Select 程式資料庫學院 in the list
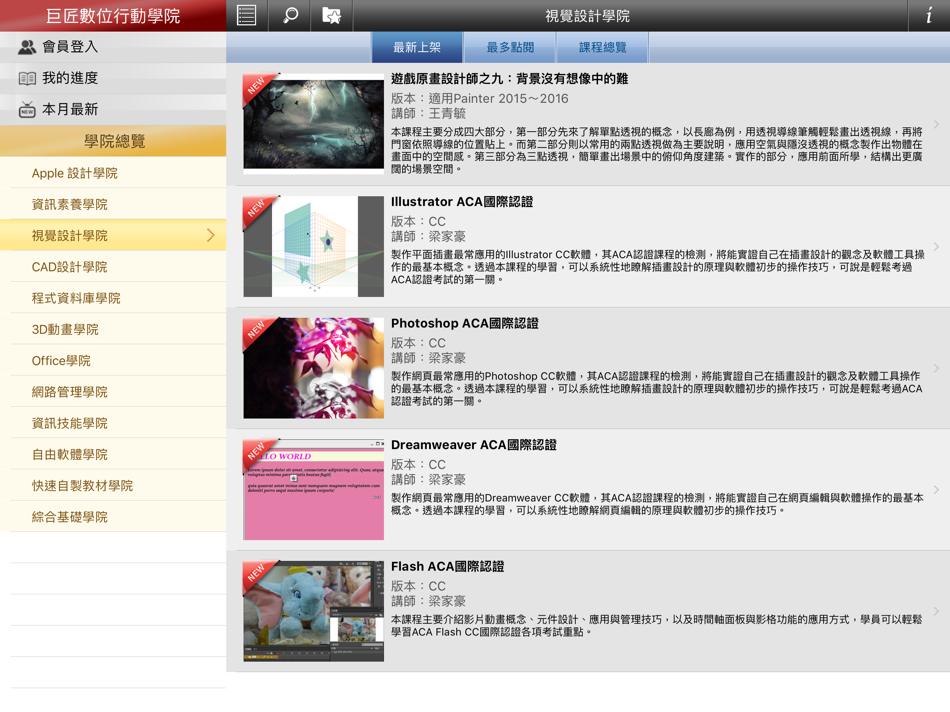Screen dimensions: 950x712 point(113,298)
